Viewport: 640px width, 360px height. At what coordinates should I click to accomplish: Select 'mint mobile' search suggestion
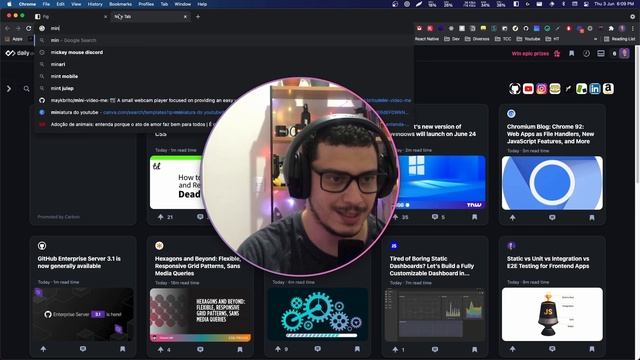pyautogui.click(x=224, y=76)
